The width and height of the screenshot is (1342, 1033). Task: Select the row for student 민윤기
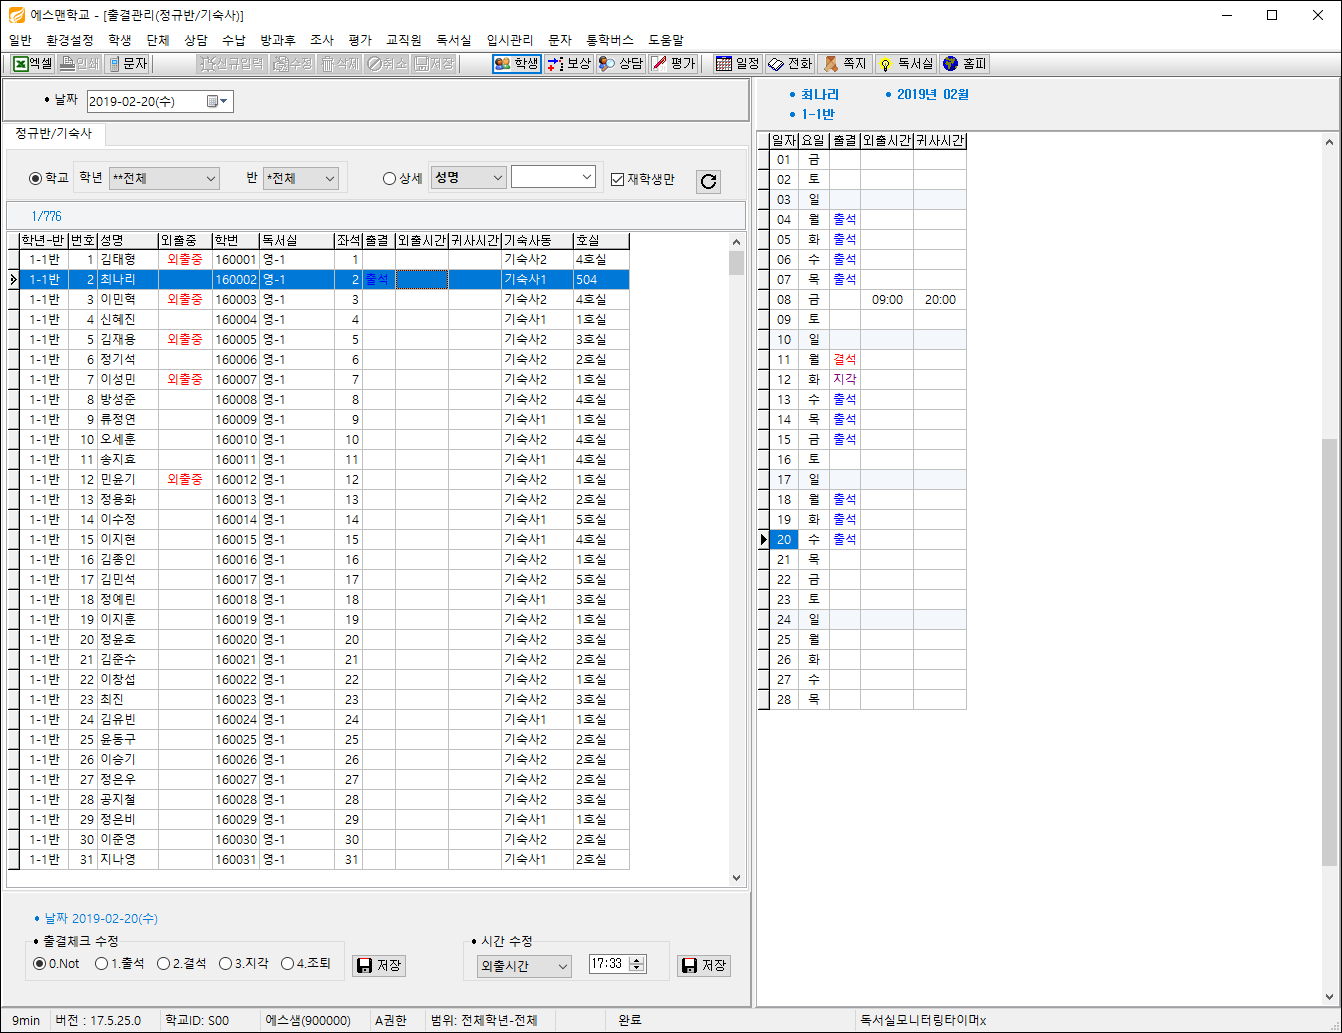pyautogui.click(x=324, y=480)
